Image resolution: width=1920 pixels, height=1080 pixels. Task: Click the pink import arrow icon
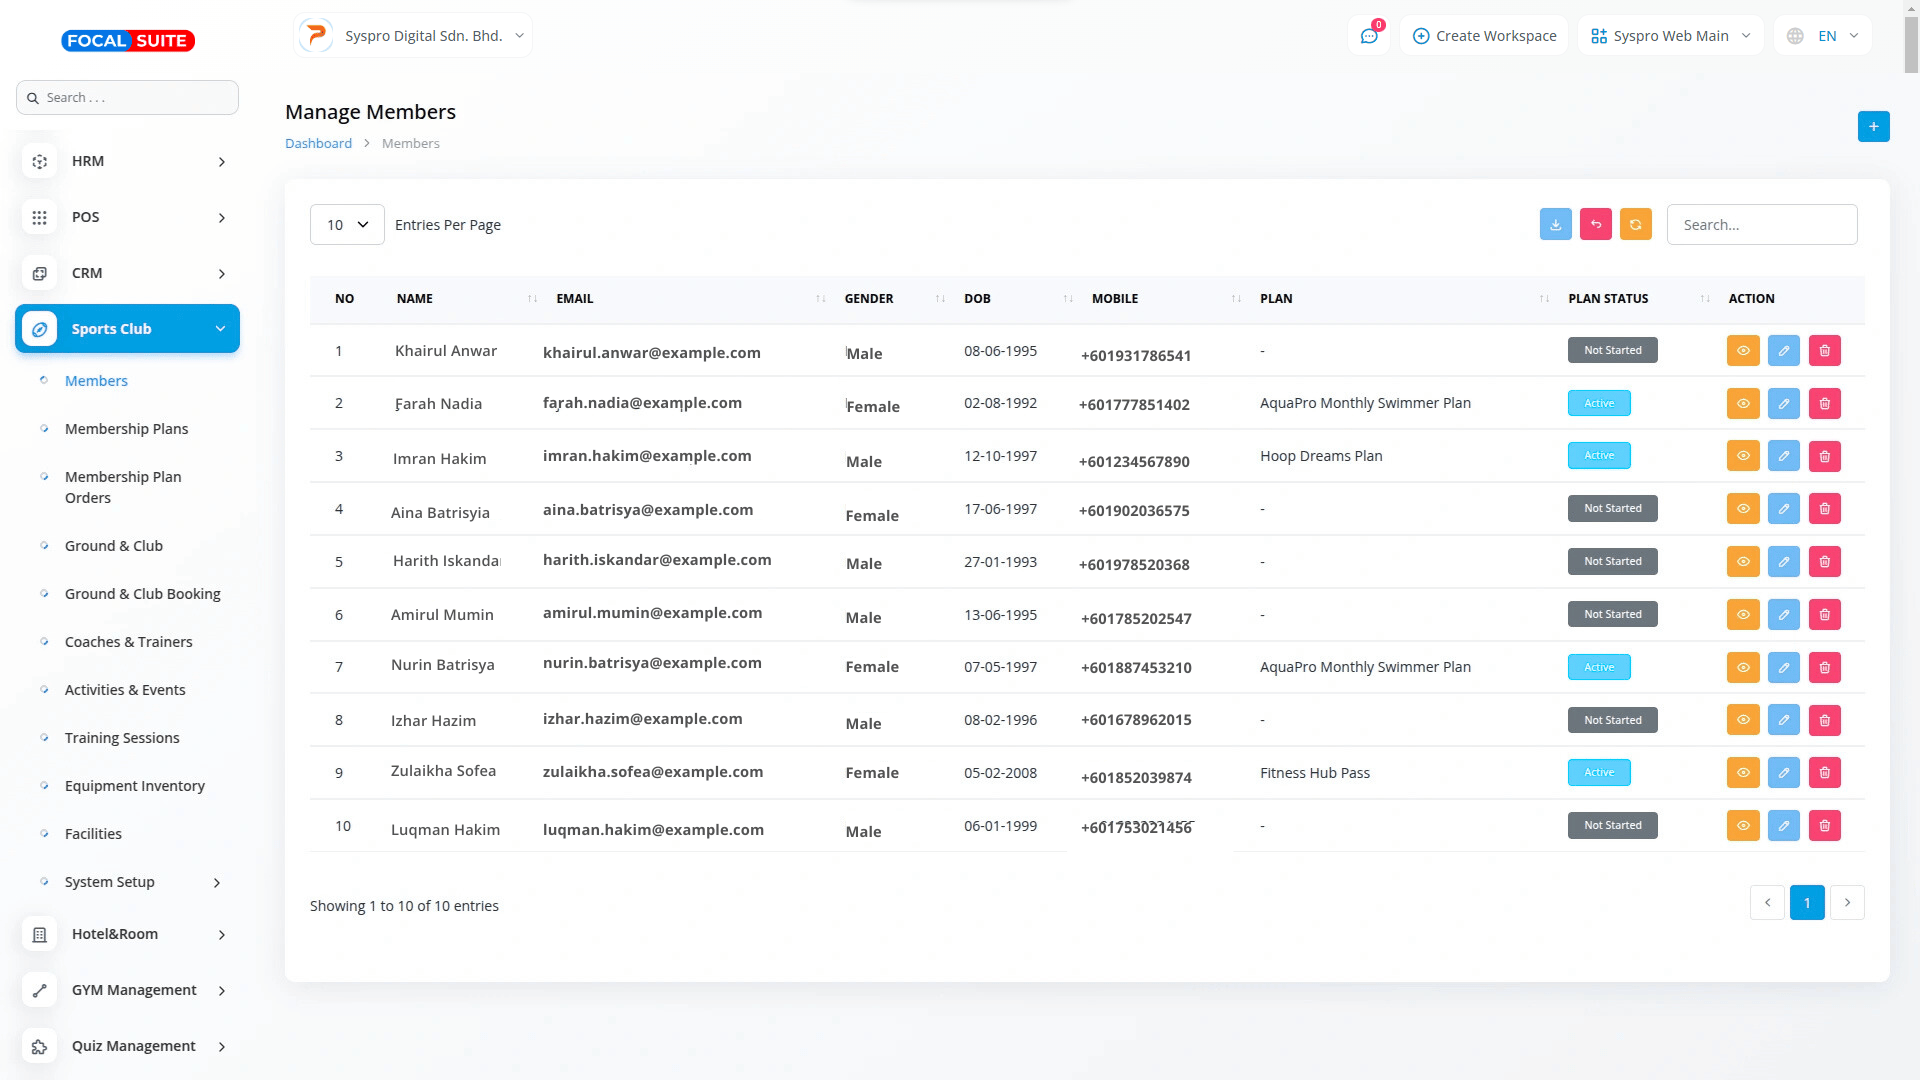tap(1596, 225)
